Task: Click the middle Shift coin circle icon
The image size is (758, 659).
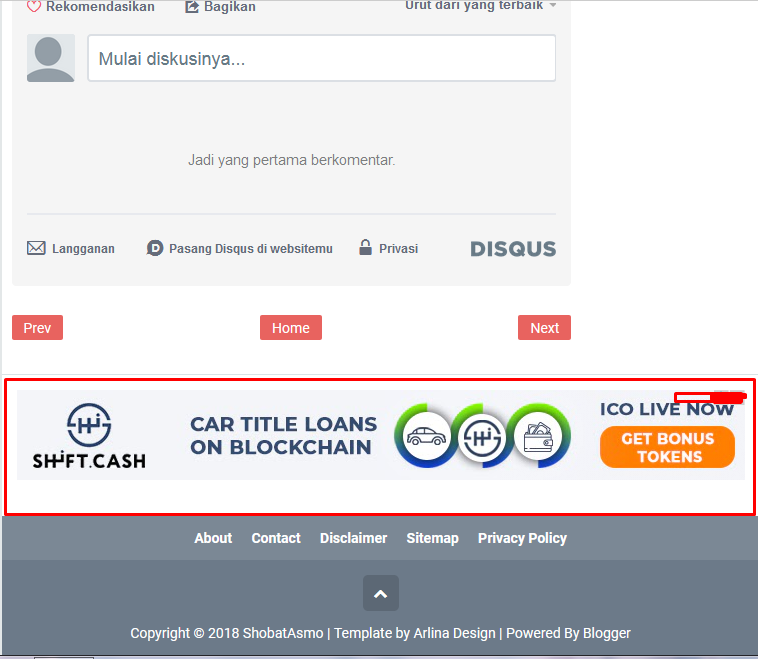Action: (482, 438)
